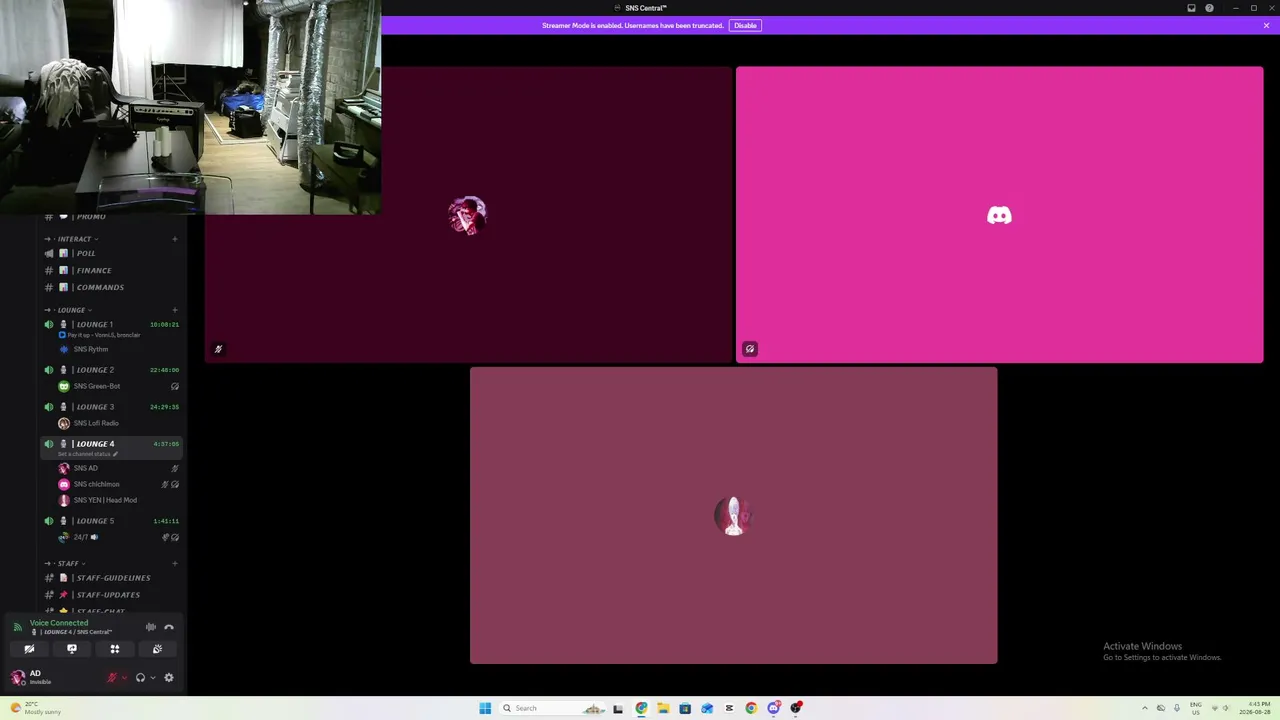This screenshot has width=1280, height=720.
Task: Open the Activities launcher button
Action: pos(115,649)
